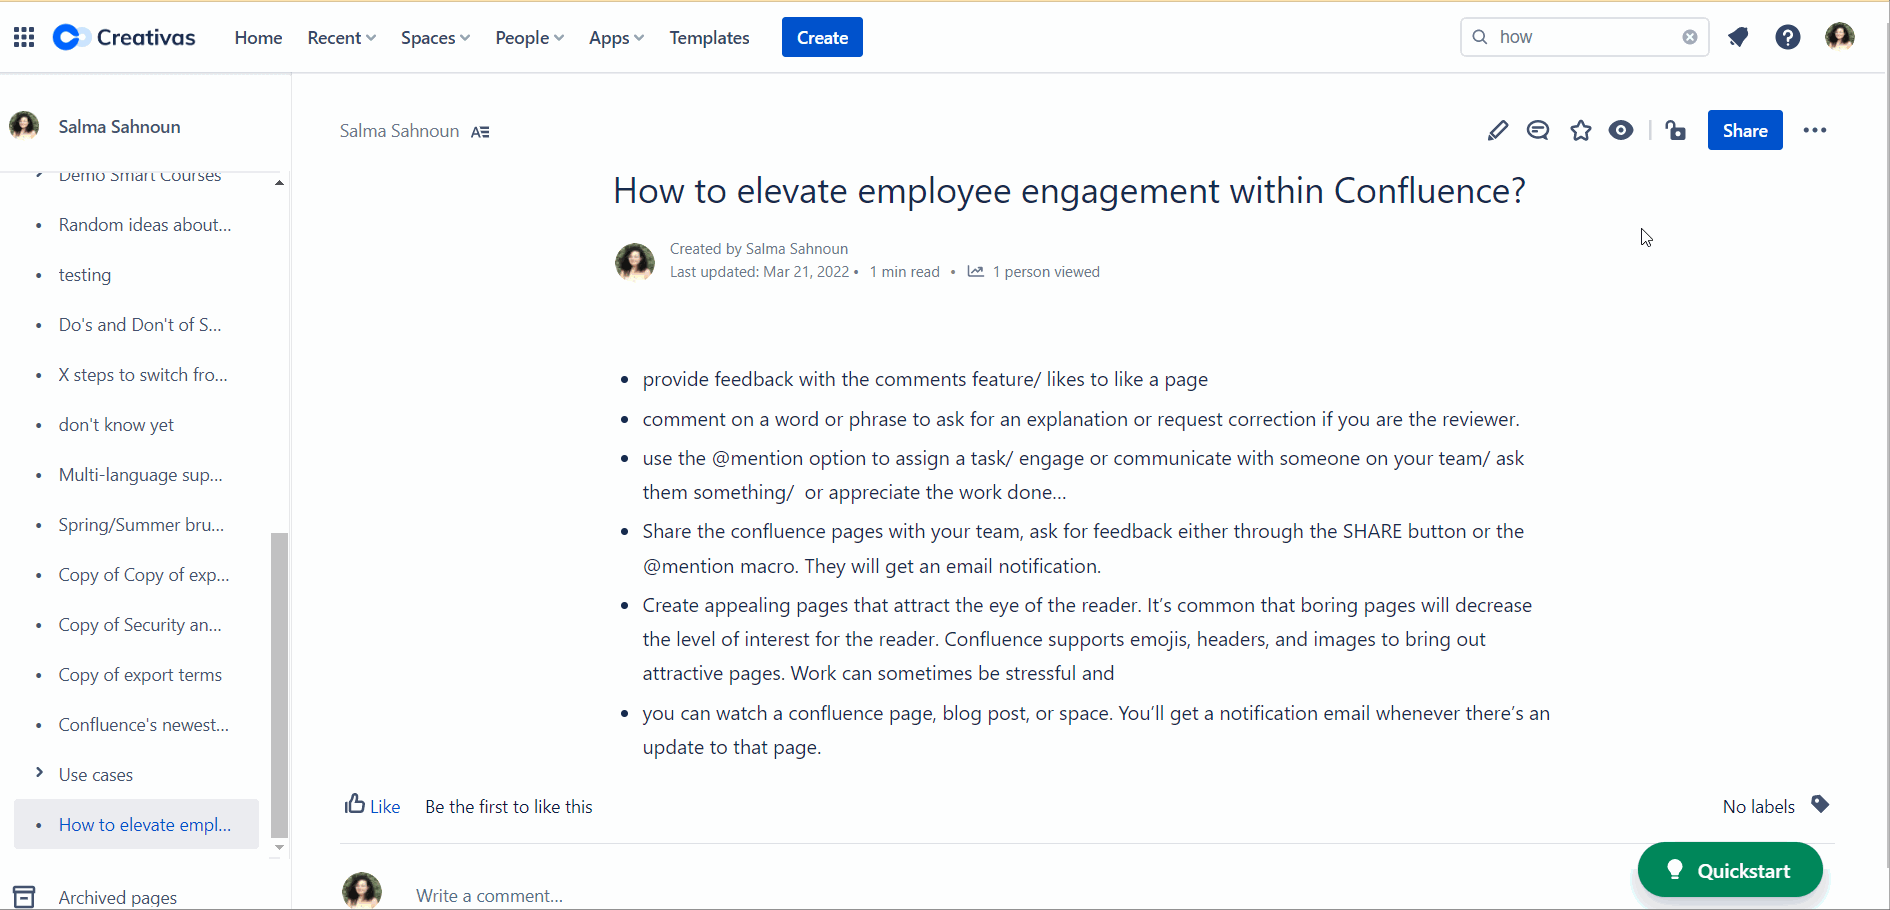1890x910 pixels.
Task: Click the pencil edit page icon
Action: (x=1497, y=131)
